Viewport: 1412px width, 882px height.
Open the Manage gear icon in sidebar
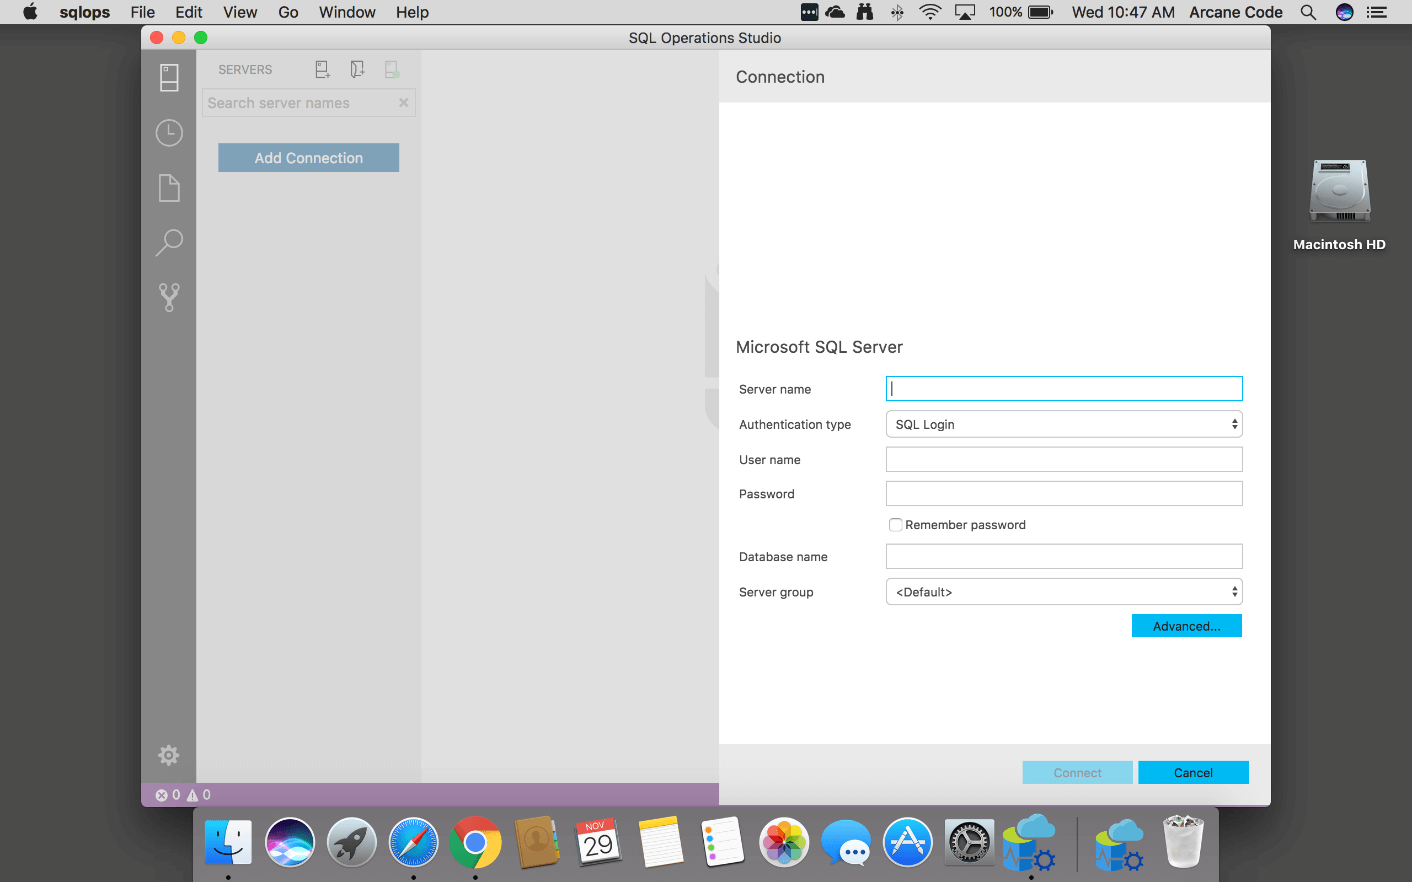point(169,755)
